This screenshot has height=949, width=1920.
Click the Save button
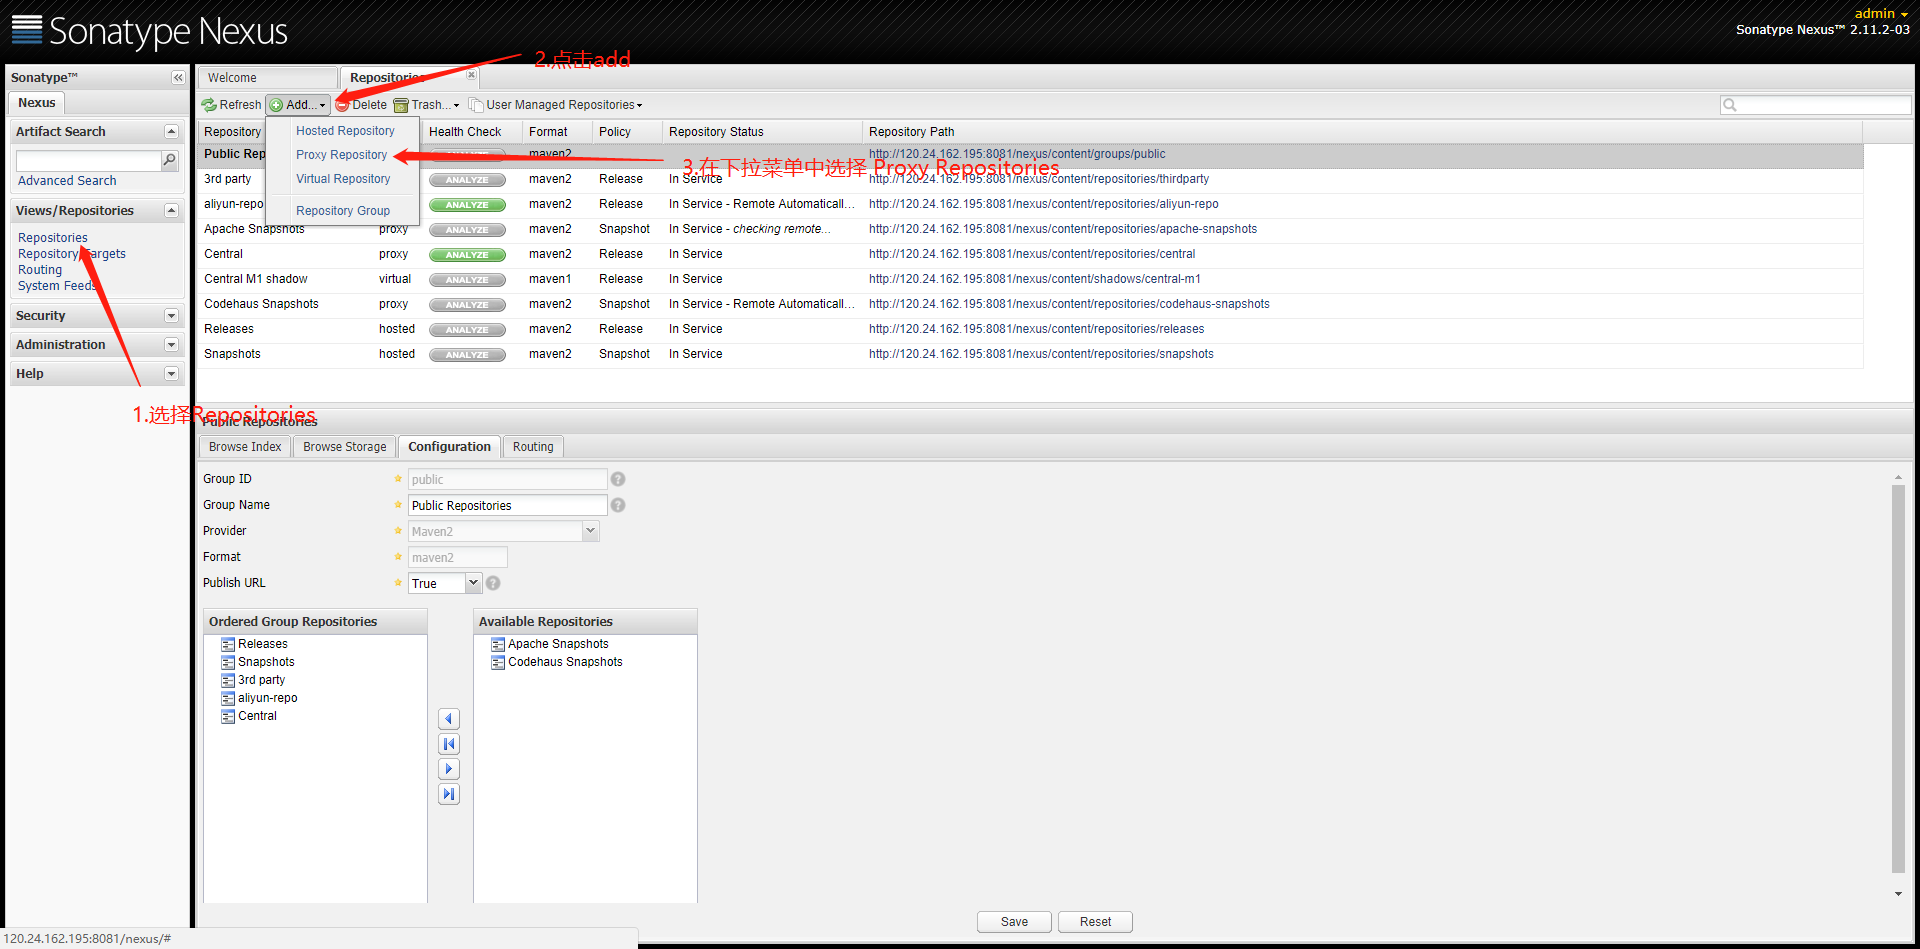tap(1014, 922)
